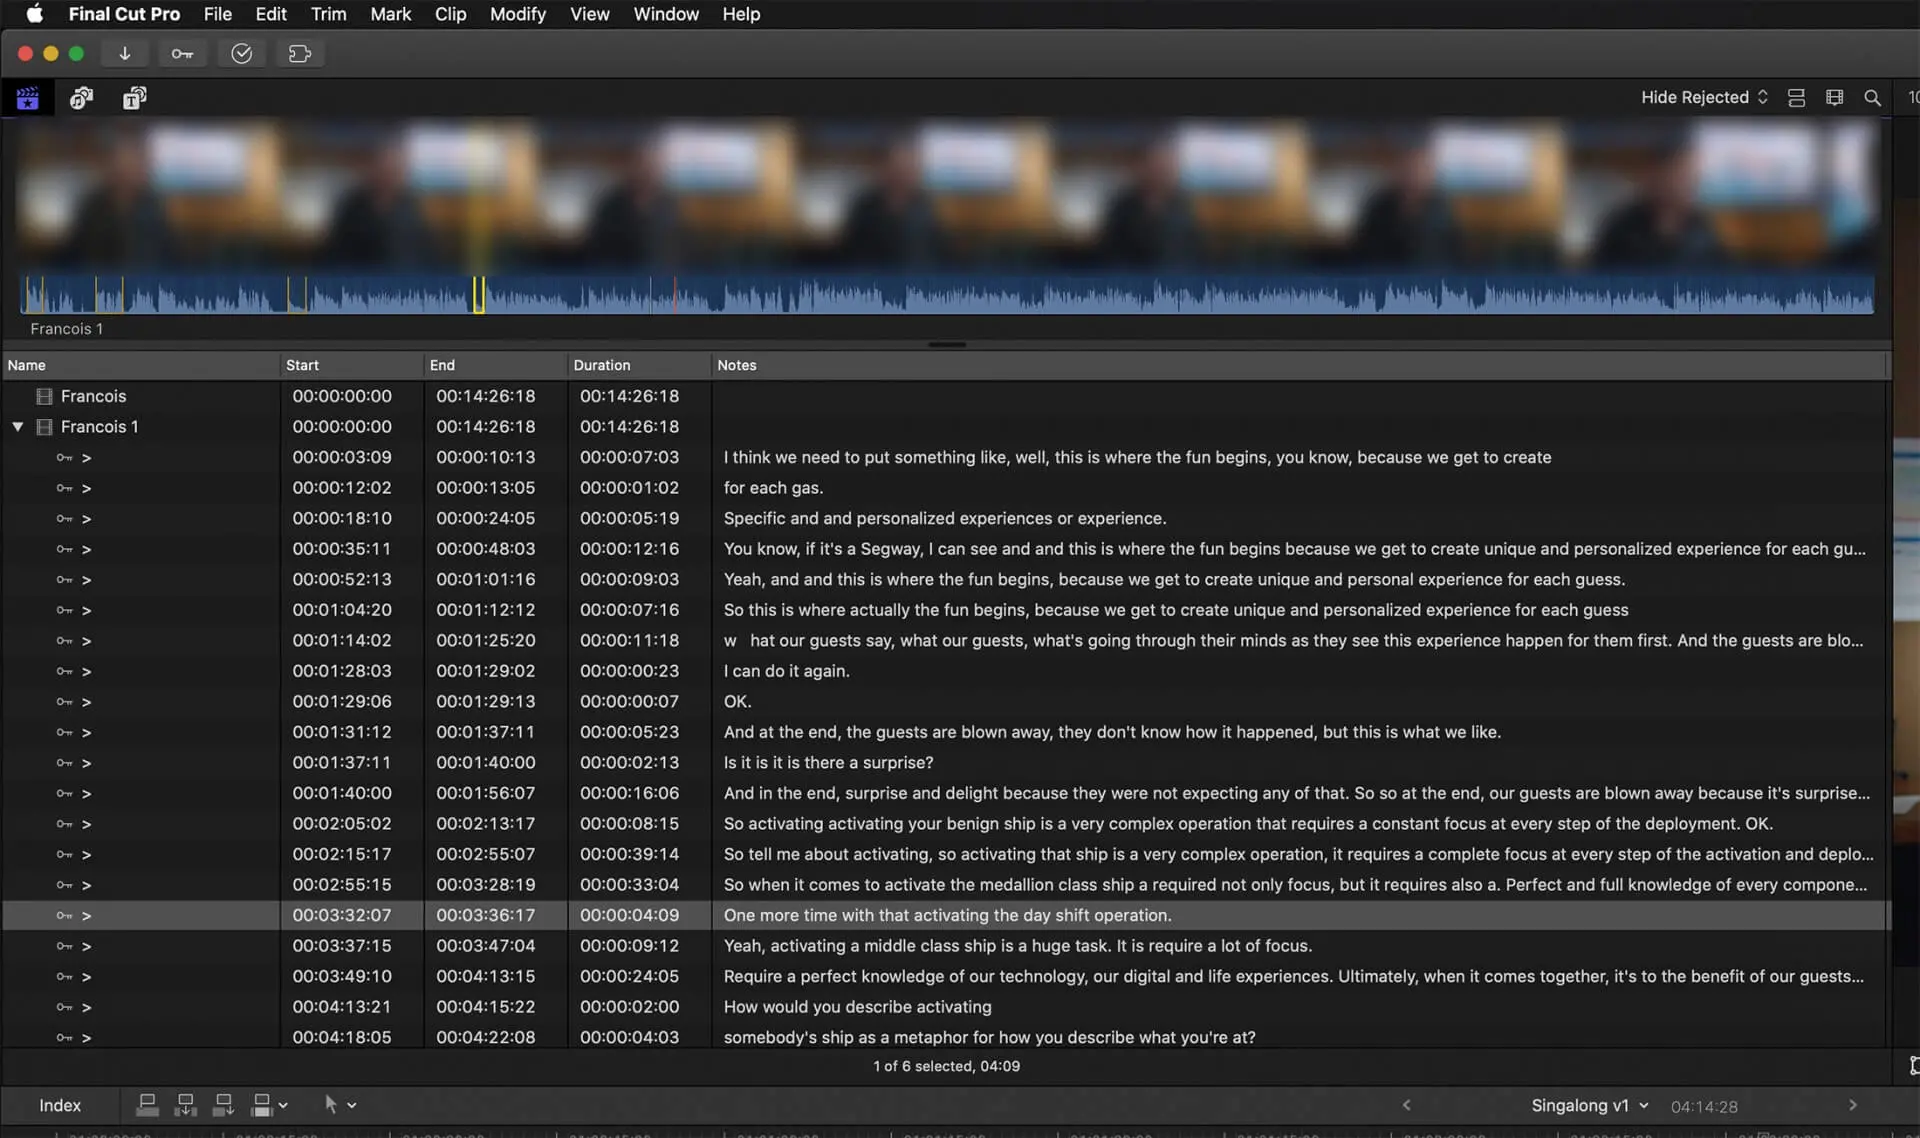
Task: Open the Clip menu
Action: point(450,14)
